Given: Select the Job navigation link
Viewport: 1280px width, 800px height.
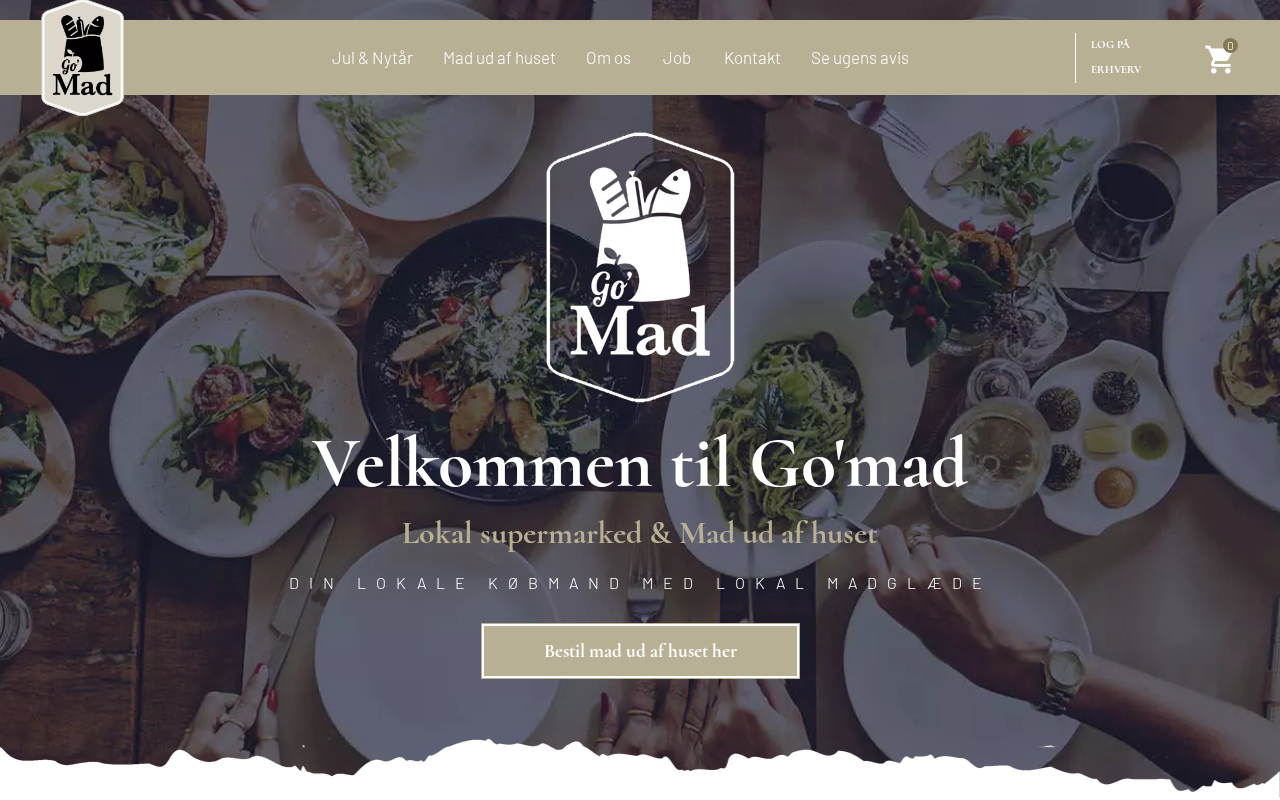Looking at the screenshot, I should tap(677, 58).
